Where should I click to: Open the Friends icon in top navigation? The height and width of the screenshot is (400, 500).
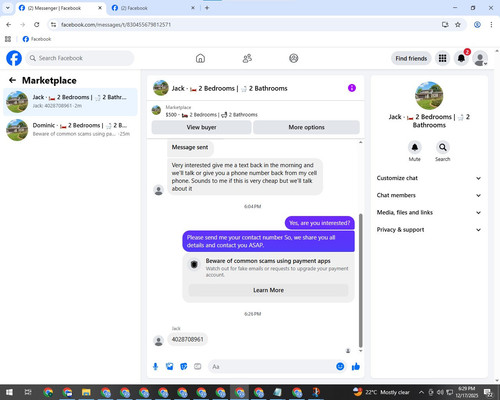(247, 58)
